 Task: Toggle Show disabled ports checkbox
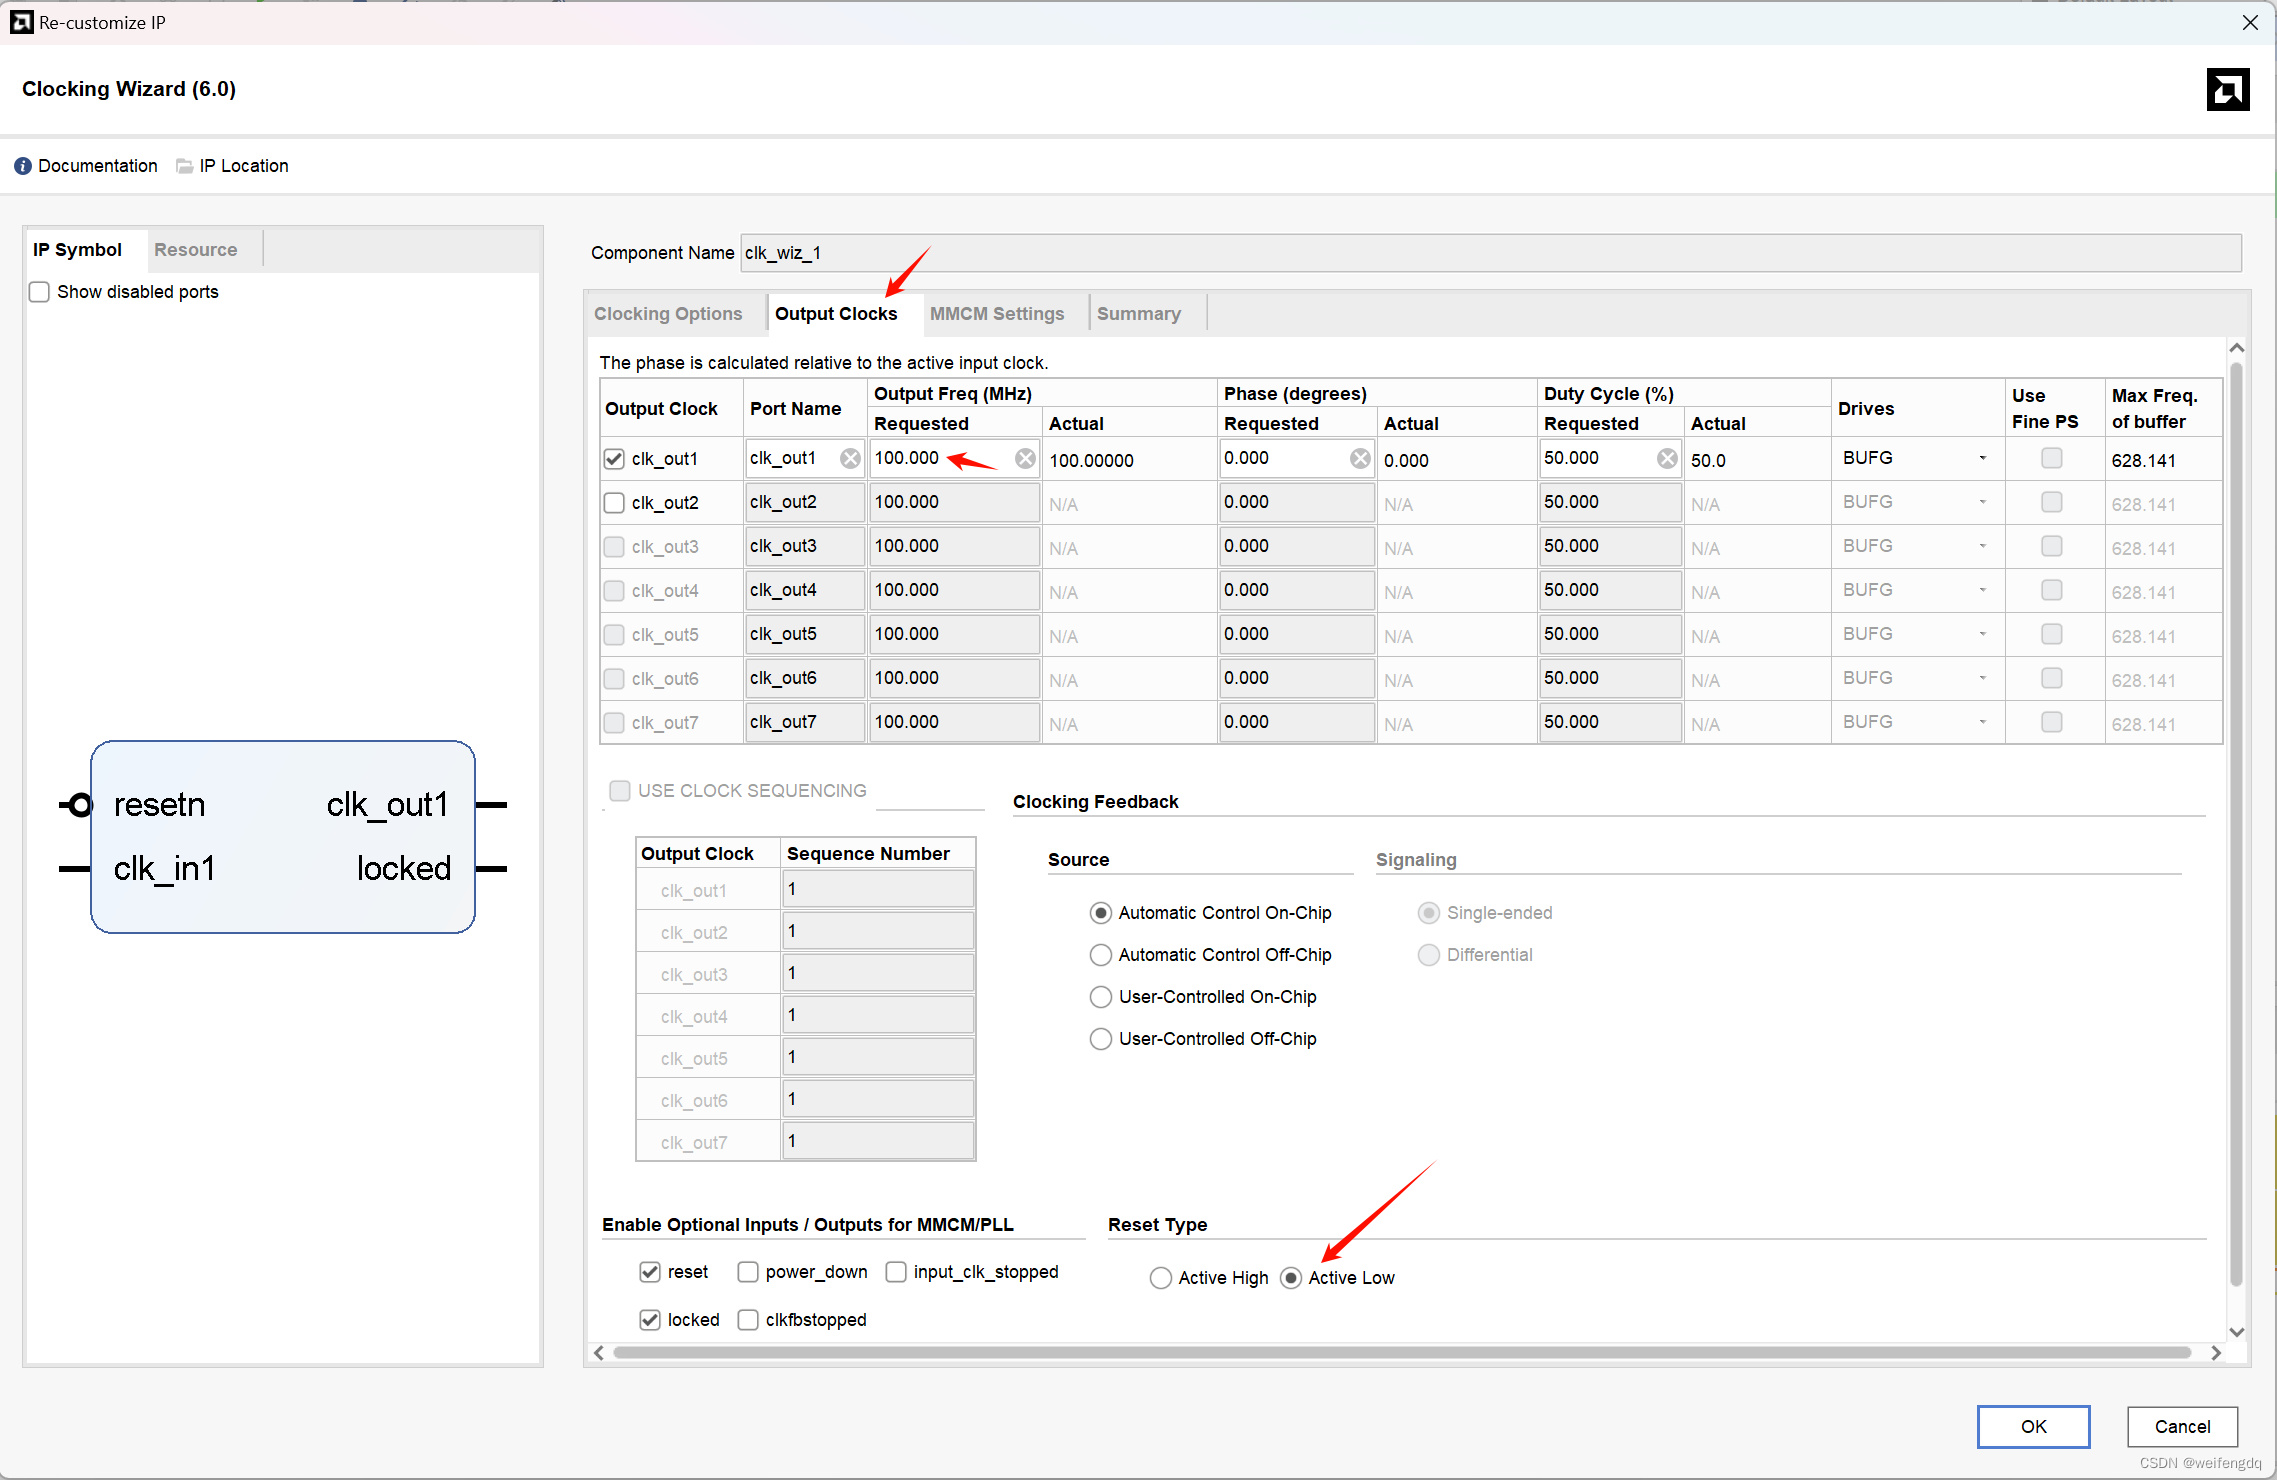[x=39, y=292]
